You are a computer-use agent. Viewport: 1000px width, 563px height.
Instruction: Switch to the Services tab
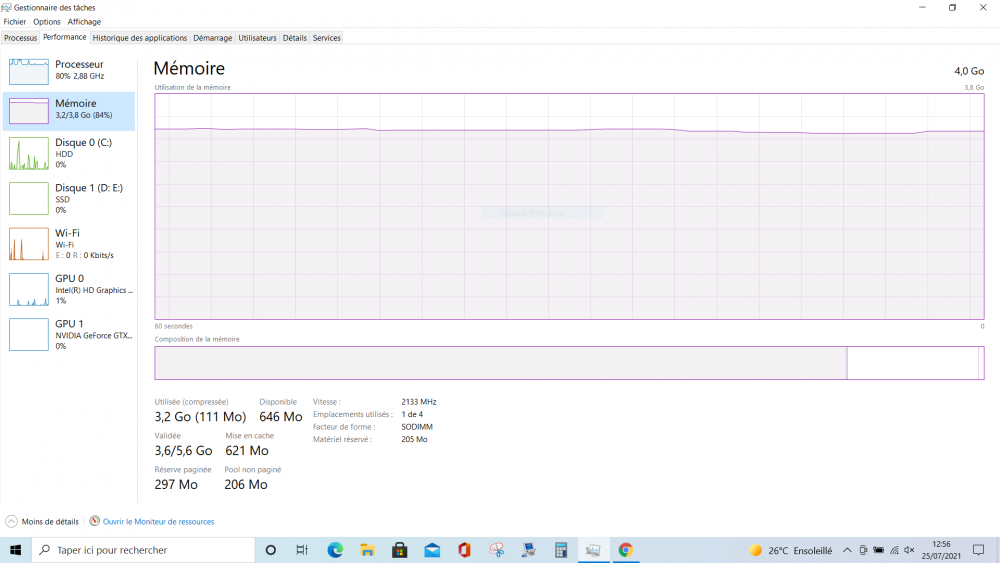(327, 38)
